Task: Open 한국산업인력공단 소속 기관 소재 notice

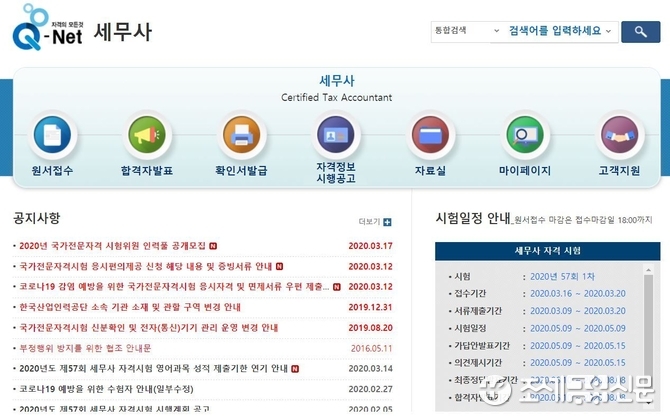Action: (129, 307)
